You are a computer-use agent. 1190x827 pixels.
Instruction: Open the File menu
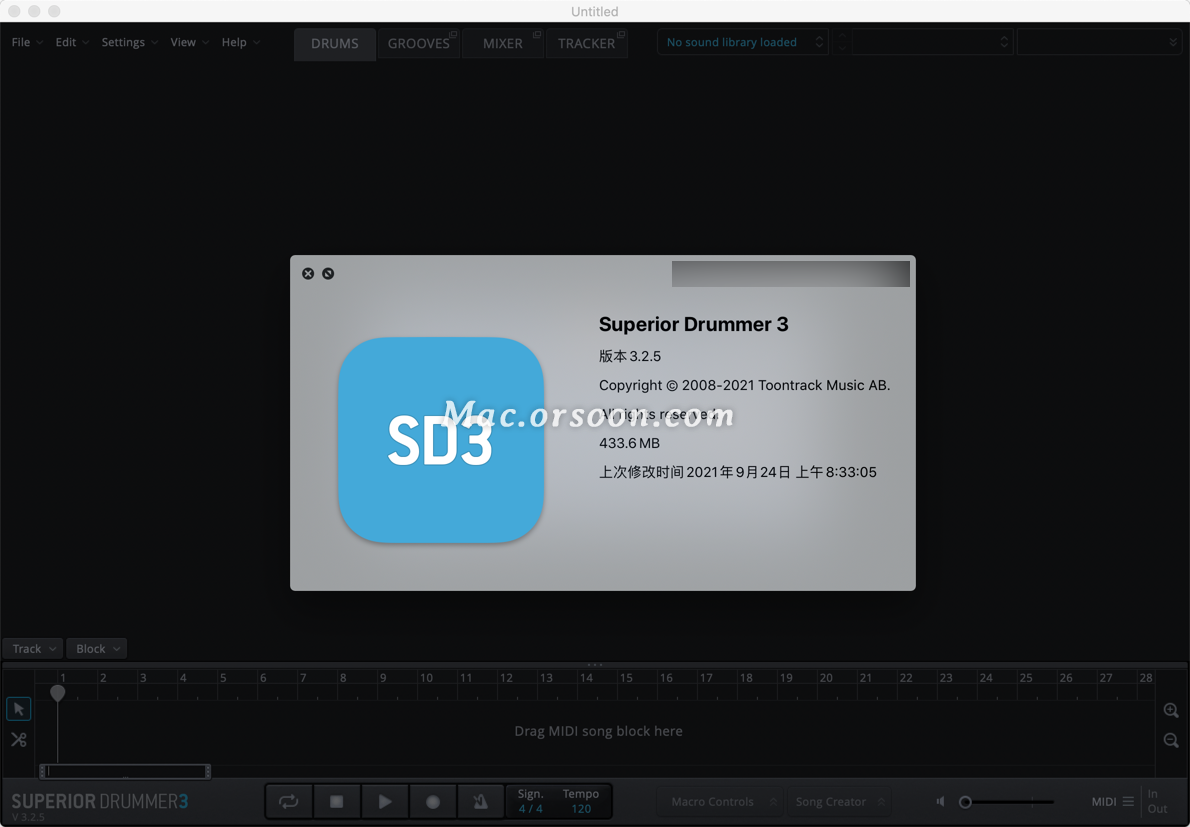(27, 42)
